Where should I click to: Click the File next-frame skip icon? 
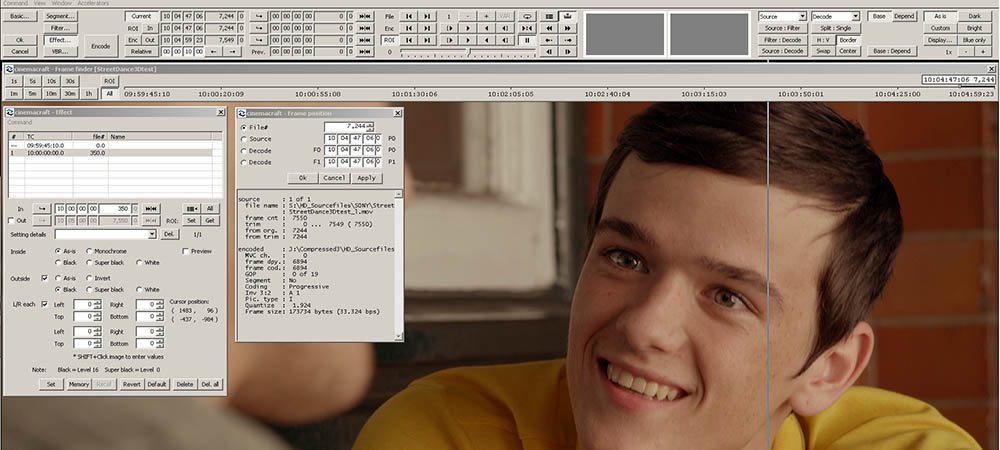point(428,16)
